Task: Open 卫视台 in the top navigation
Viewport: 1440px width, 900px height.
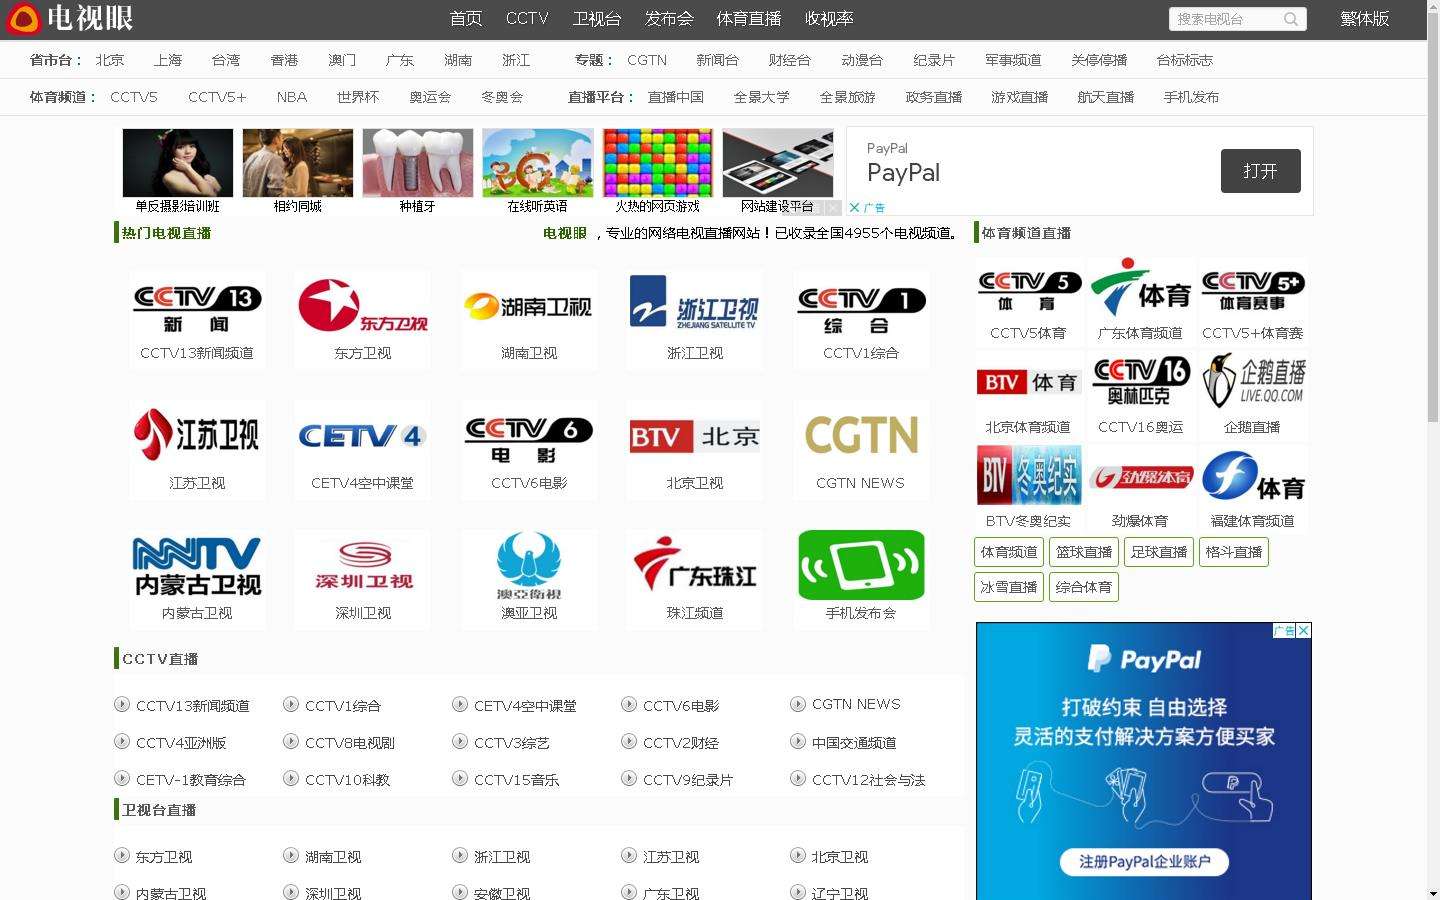Action: pyautogui.click(x=597, y=19)
